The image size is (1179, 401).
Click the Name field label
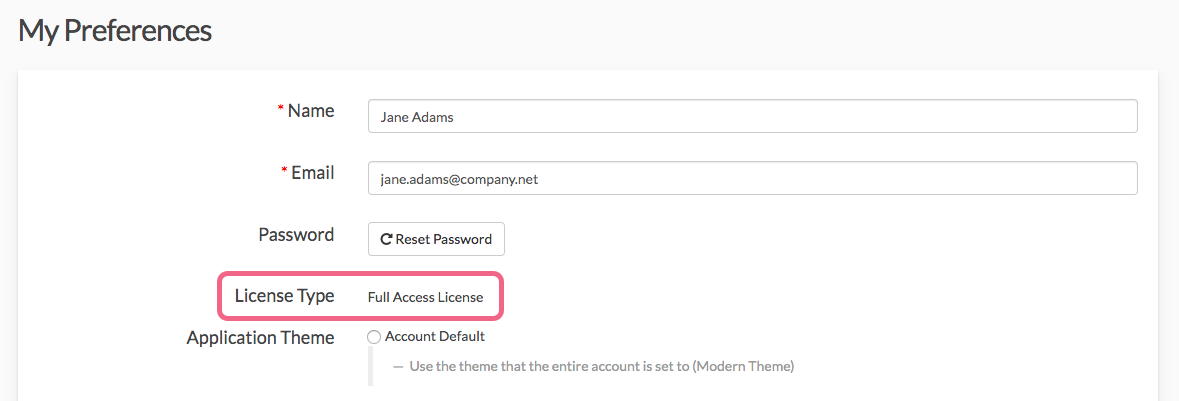(x=311, y=111)
